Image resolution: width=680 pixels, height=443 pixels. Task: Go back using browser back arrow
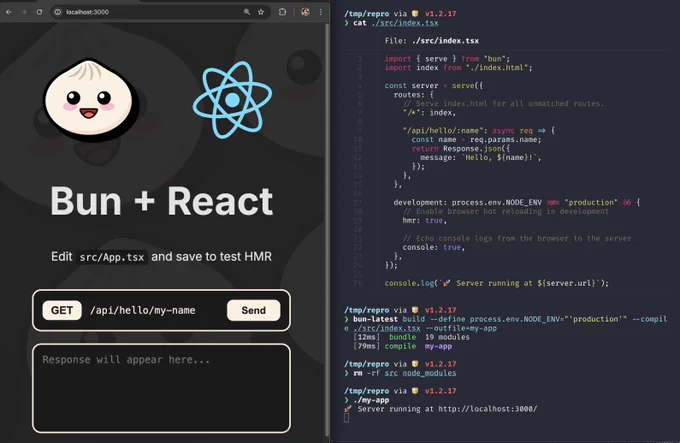[x=9, y=12]
